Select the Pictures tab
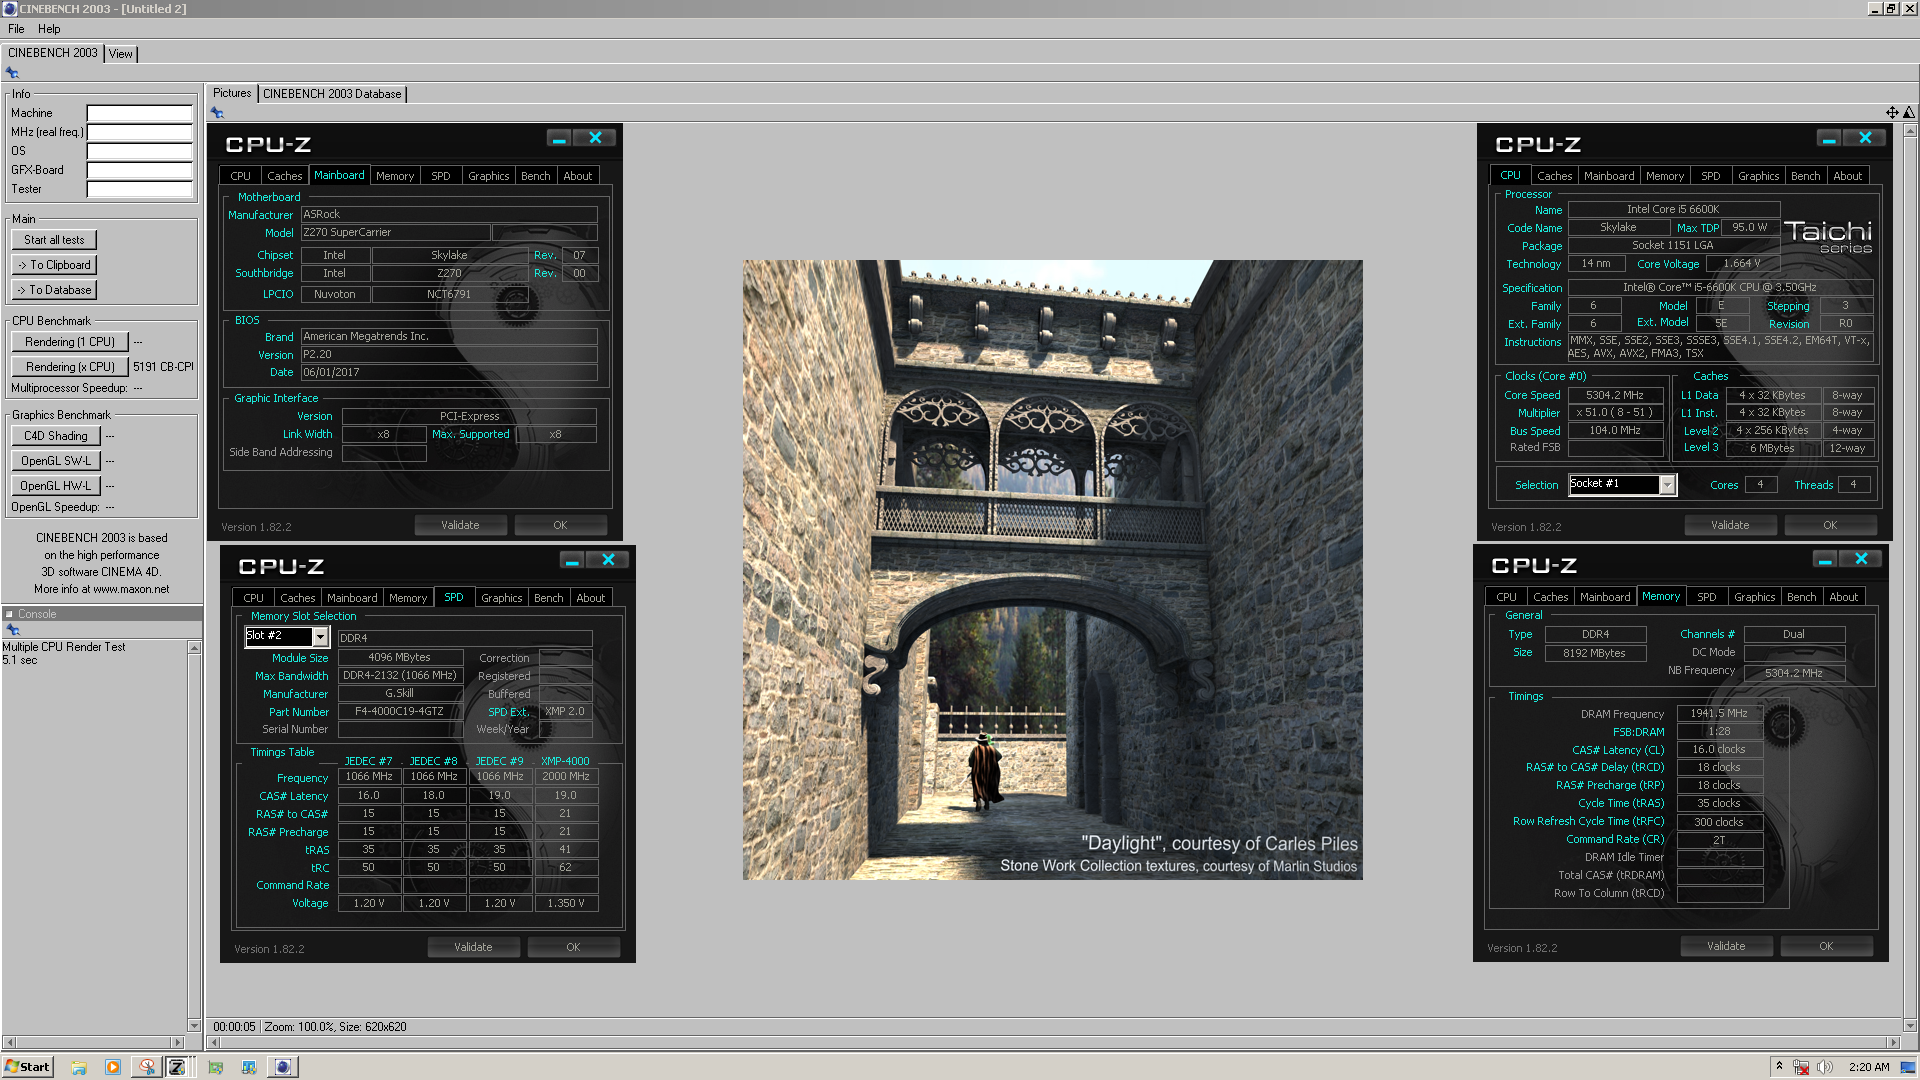Screen dimensions: 1920x1080 click(232, 93)
